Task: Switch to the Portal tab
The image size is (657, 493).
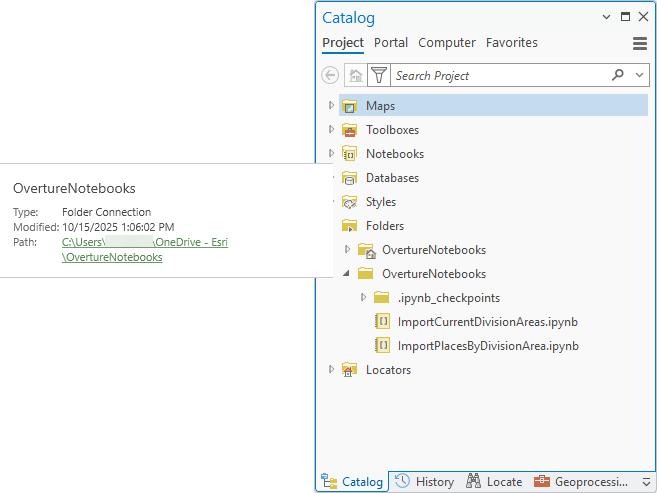Action: pos(391,43)
